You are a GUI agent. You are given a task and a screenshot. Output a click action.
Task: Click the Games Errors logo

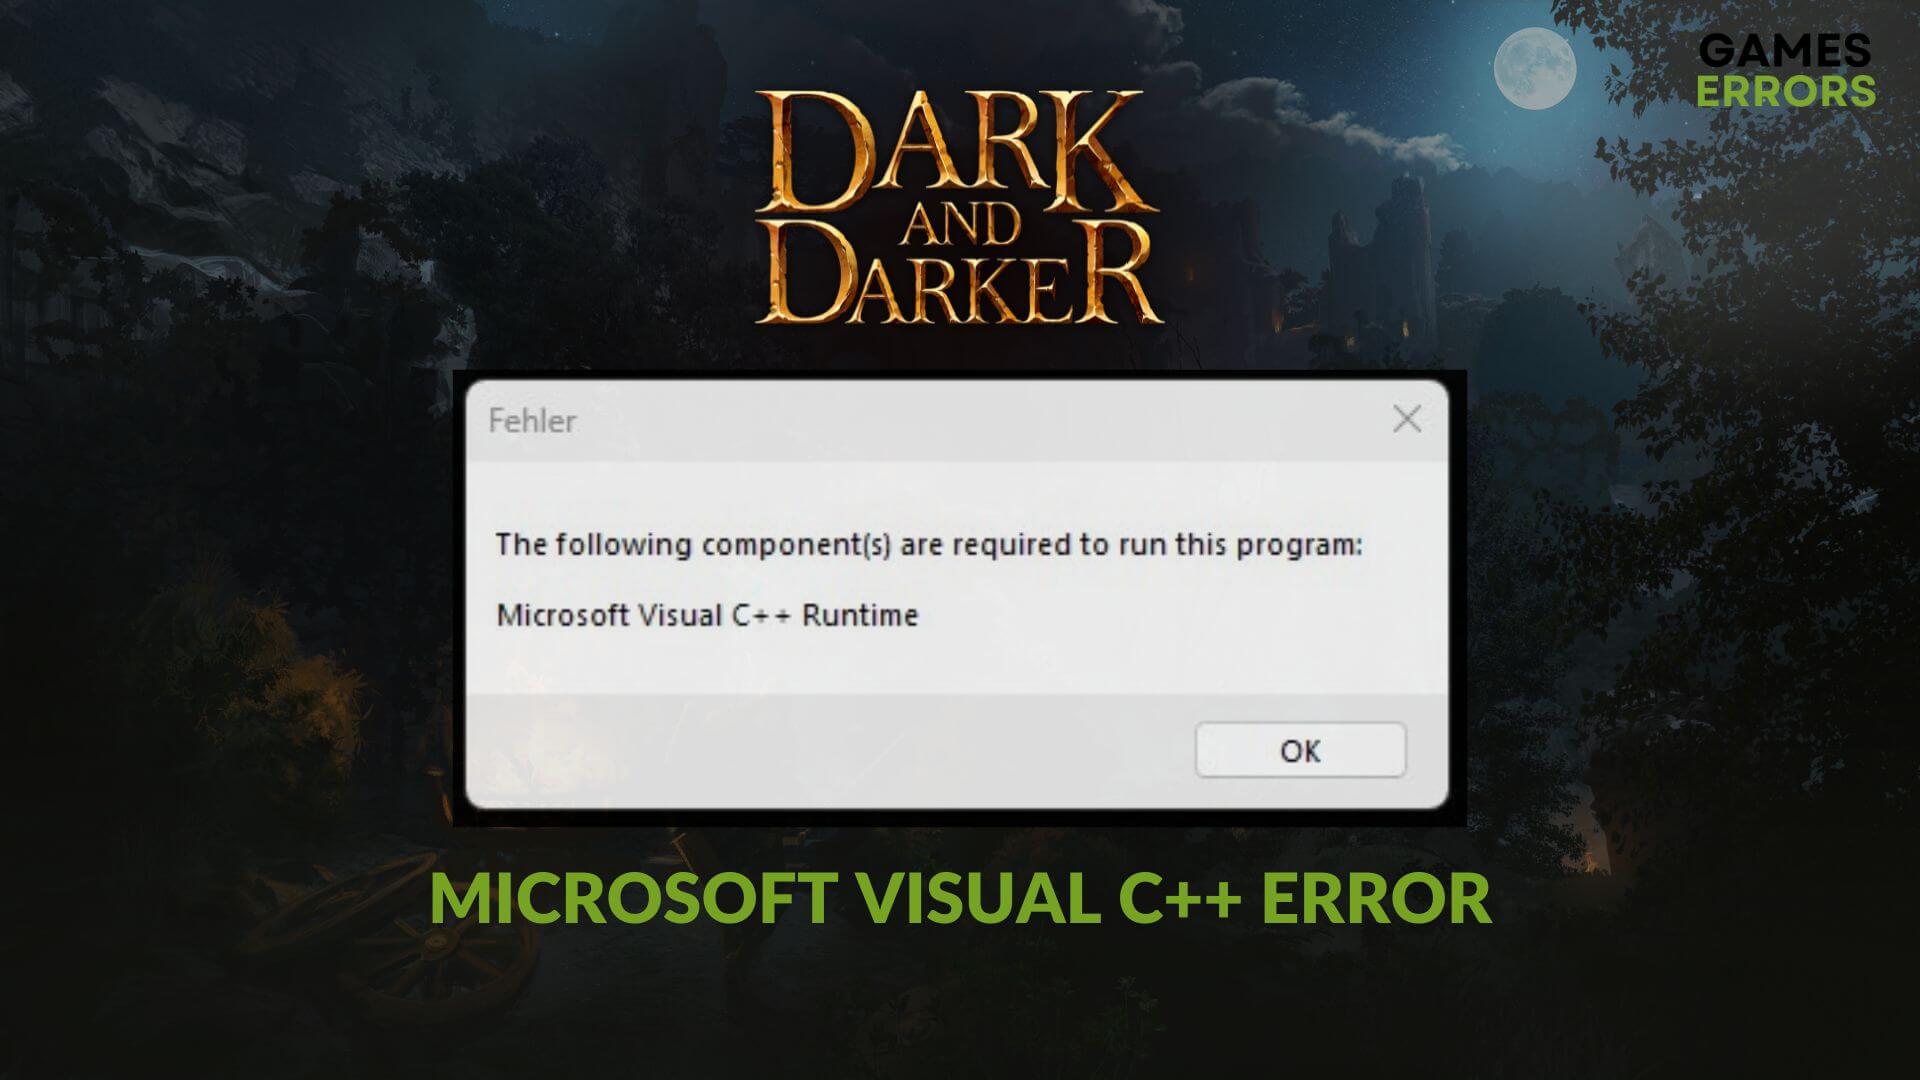[1785, 70]
